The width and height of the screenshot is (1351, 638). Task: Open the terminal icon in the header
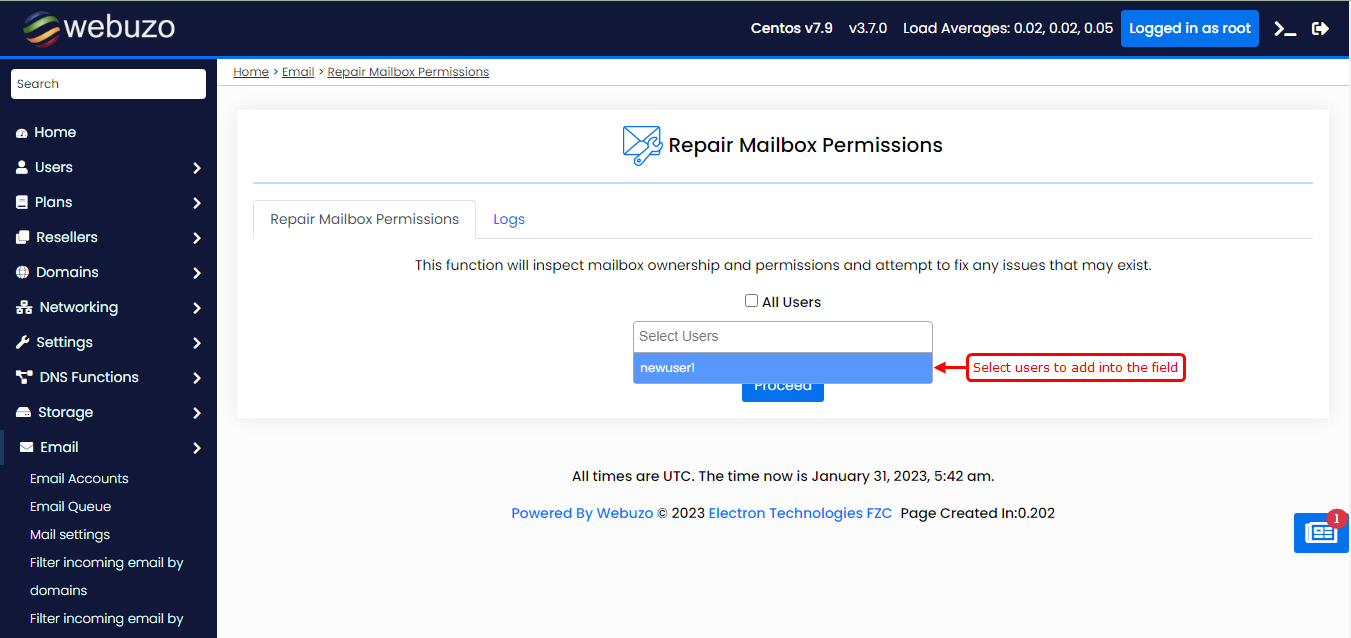coord(1284,28)
